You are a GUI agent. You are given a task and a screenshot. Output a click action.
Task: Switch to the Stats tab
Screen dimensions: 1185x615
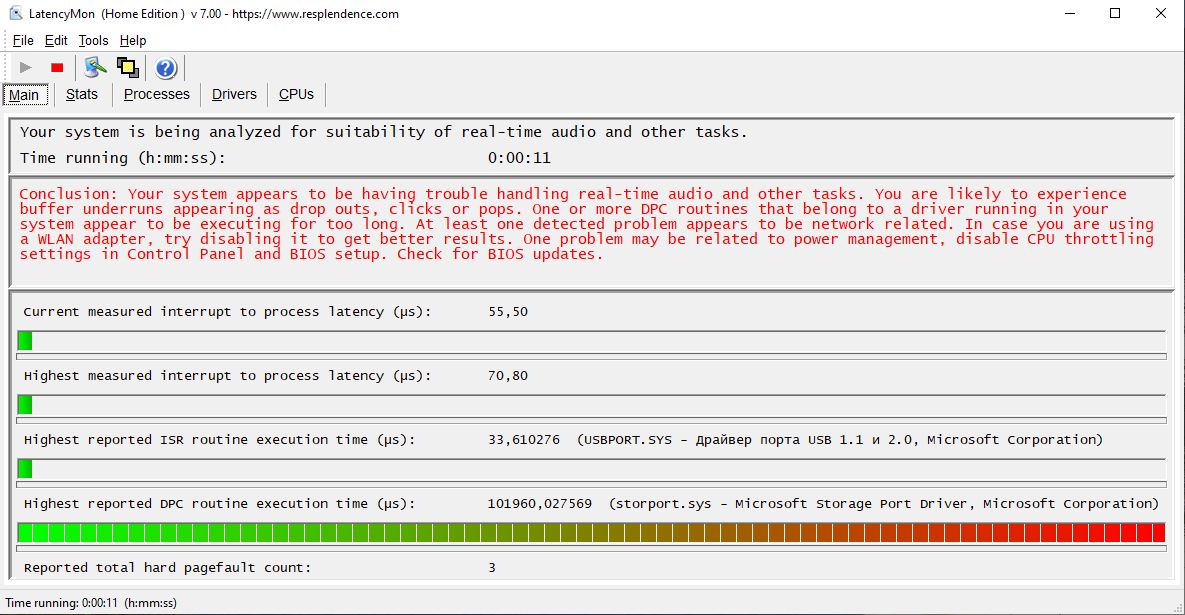(x=82, y=94)
